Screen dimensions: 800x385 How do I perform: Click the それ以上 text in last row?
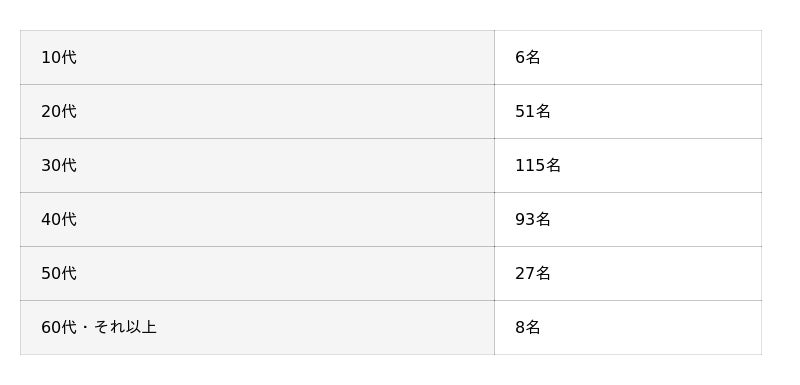[126, 327]
